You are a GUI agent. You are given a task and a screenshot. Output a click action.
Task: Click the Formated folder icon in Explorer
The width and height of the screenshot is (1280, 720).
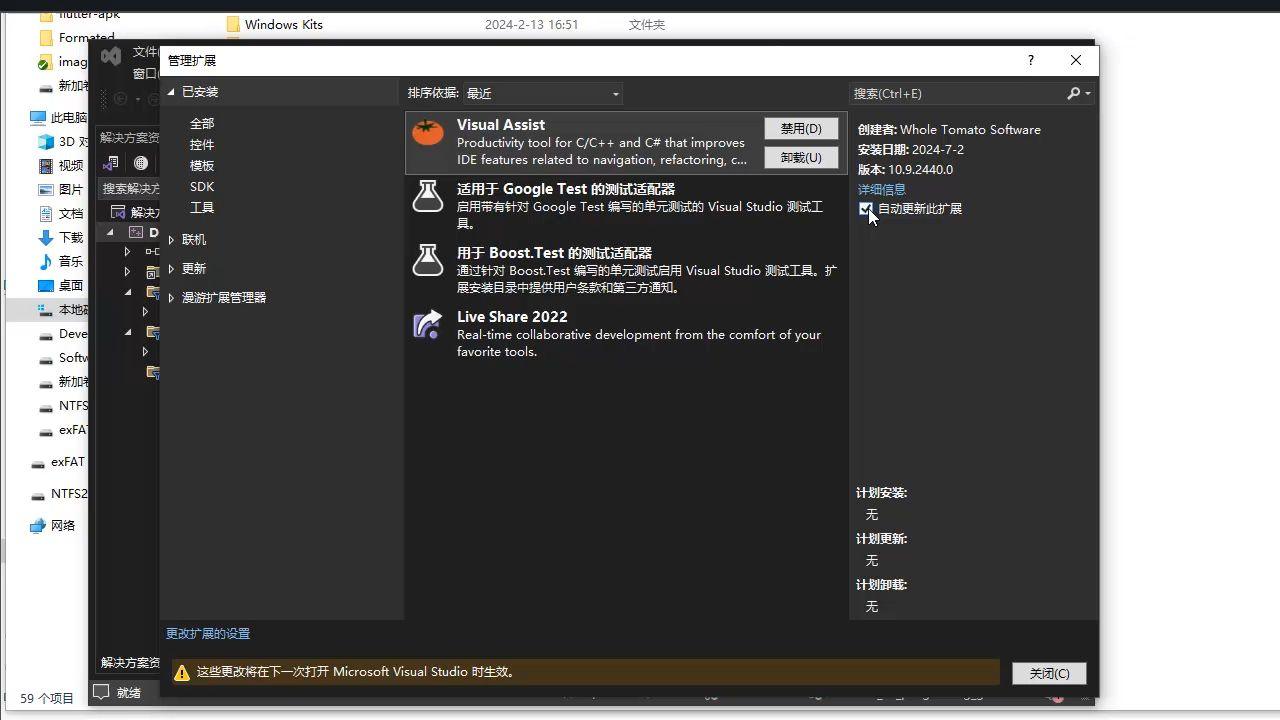coord(45,38)
